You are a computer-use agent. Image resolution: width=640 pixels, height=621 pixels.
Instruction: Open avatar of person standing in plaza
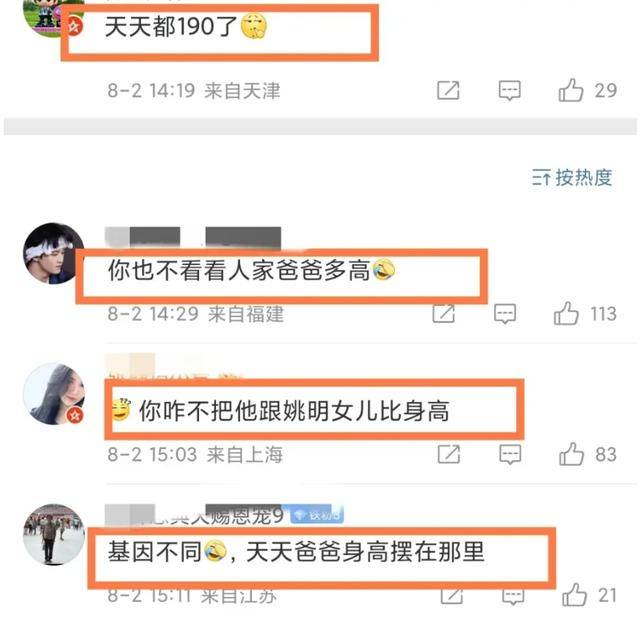53,535
